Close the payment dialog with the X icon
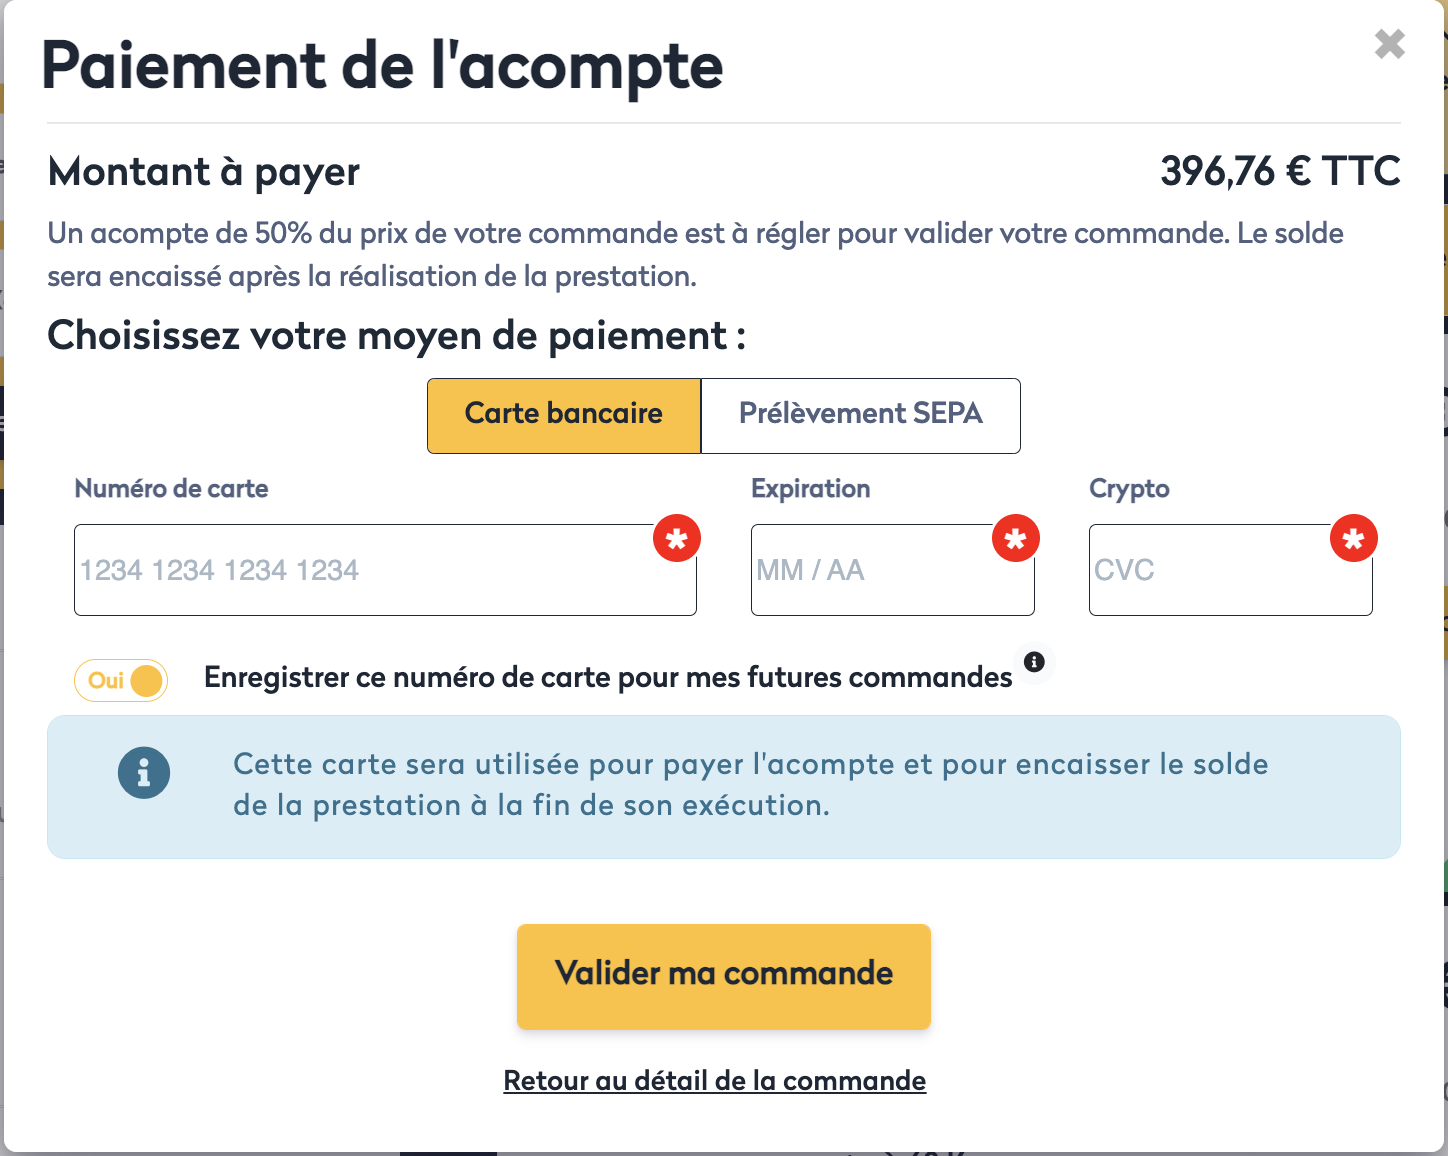Image resolution: width=1448 pixels, height=1156 pixels. [x=1389, y=44]
